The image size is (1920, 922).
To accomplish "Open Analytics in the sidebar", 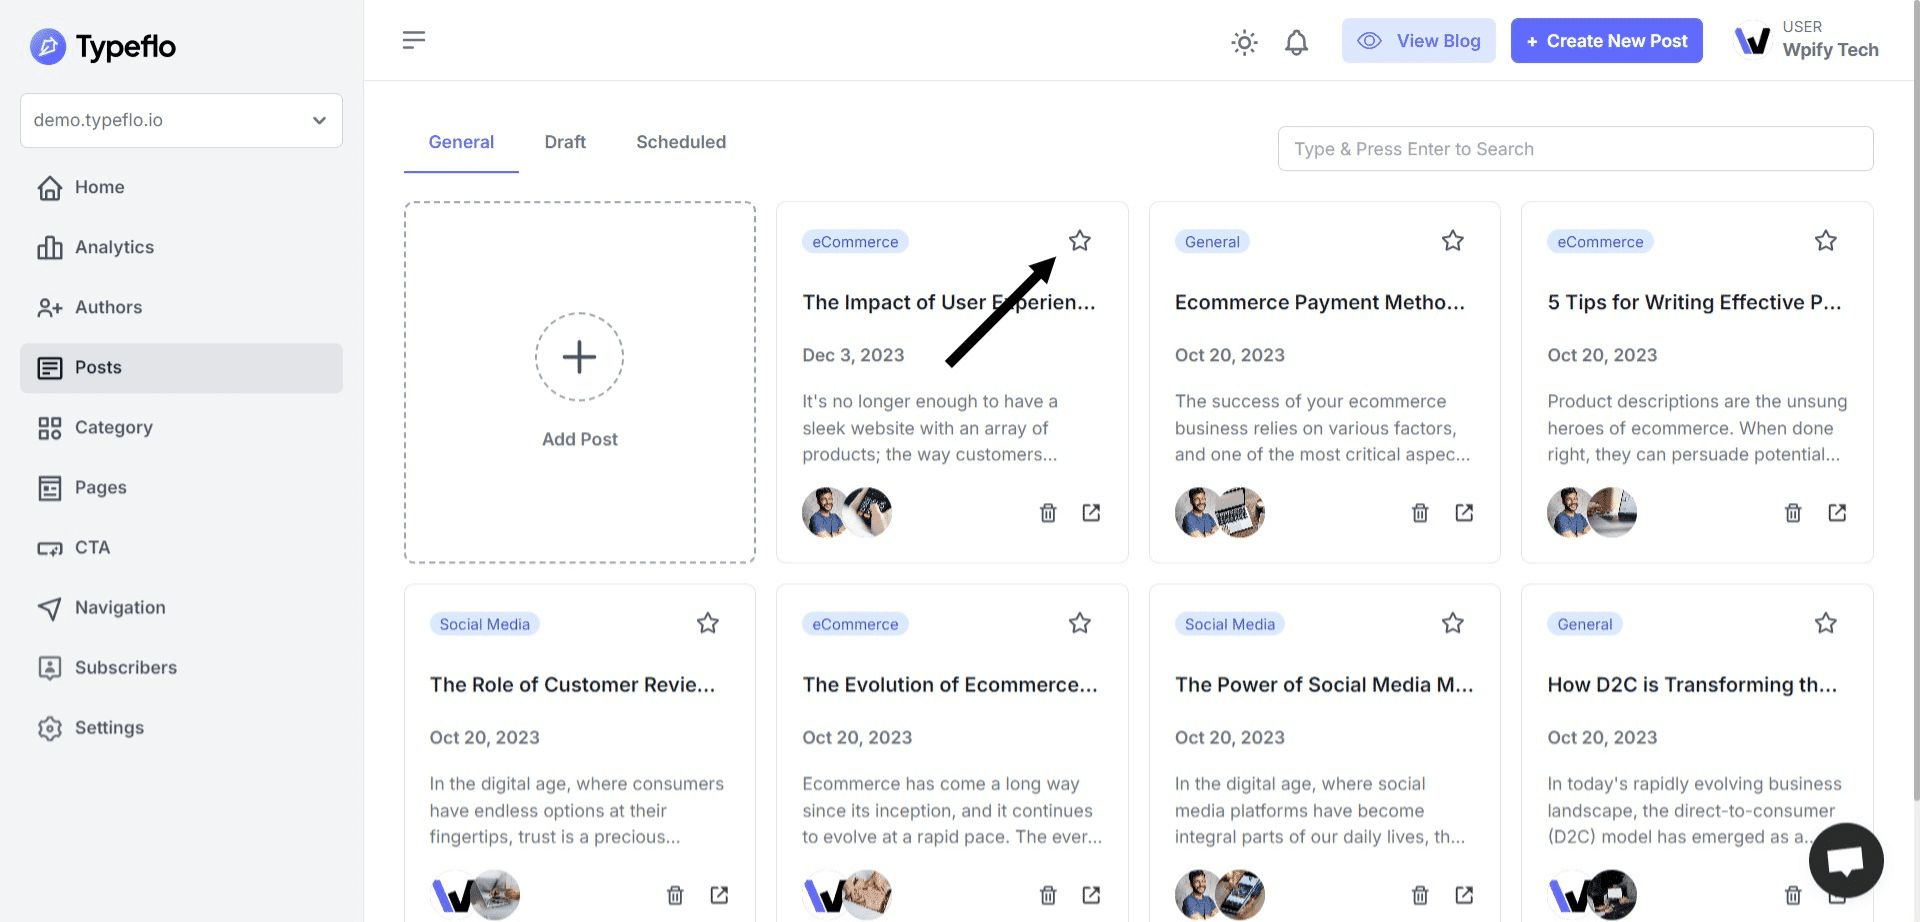I will pos(114,247).
